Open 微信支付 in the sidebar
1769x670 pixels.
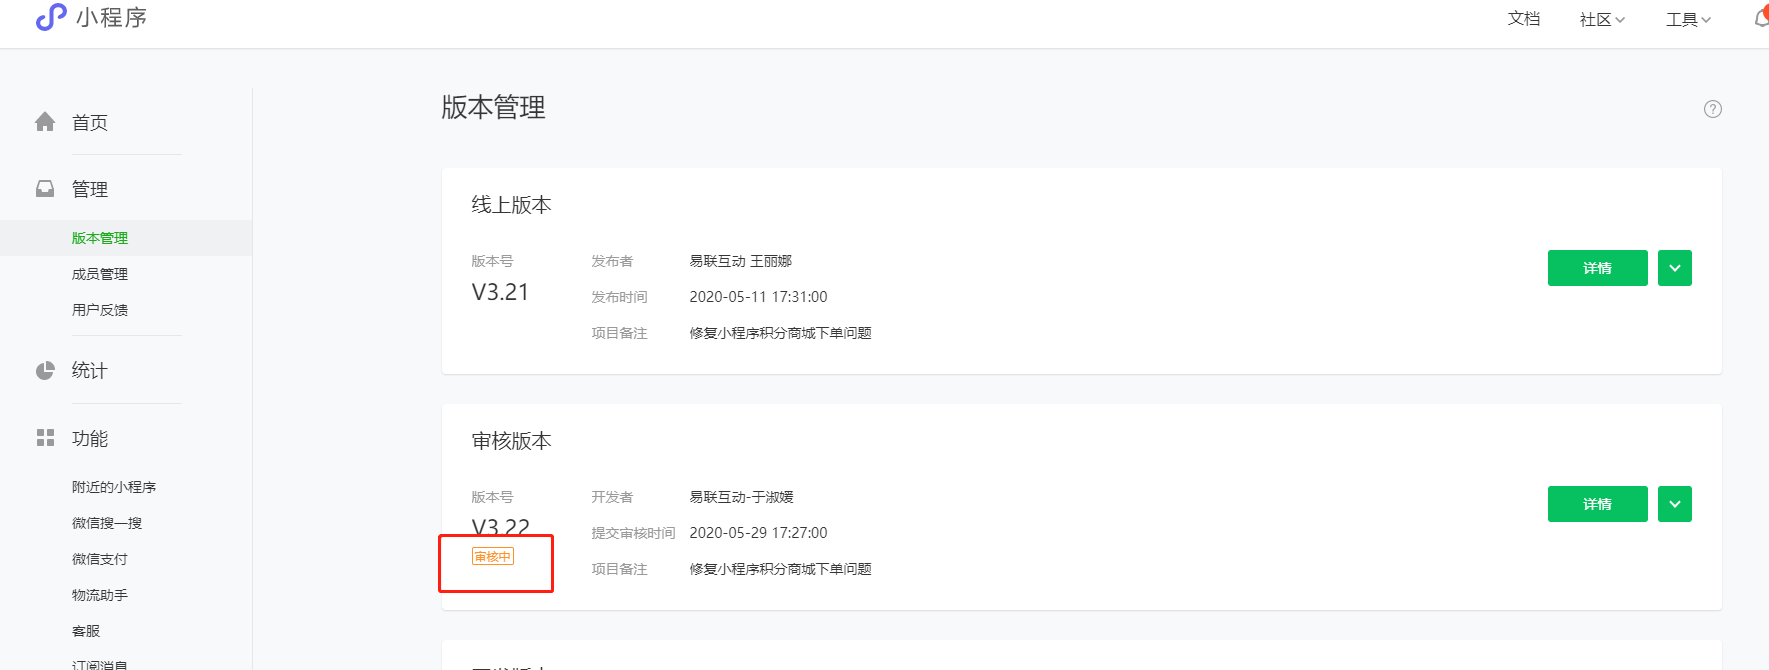click(x=100, y=559)
